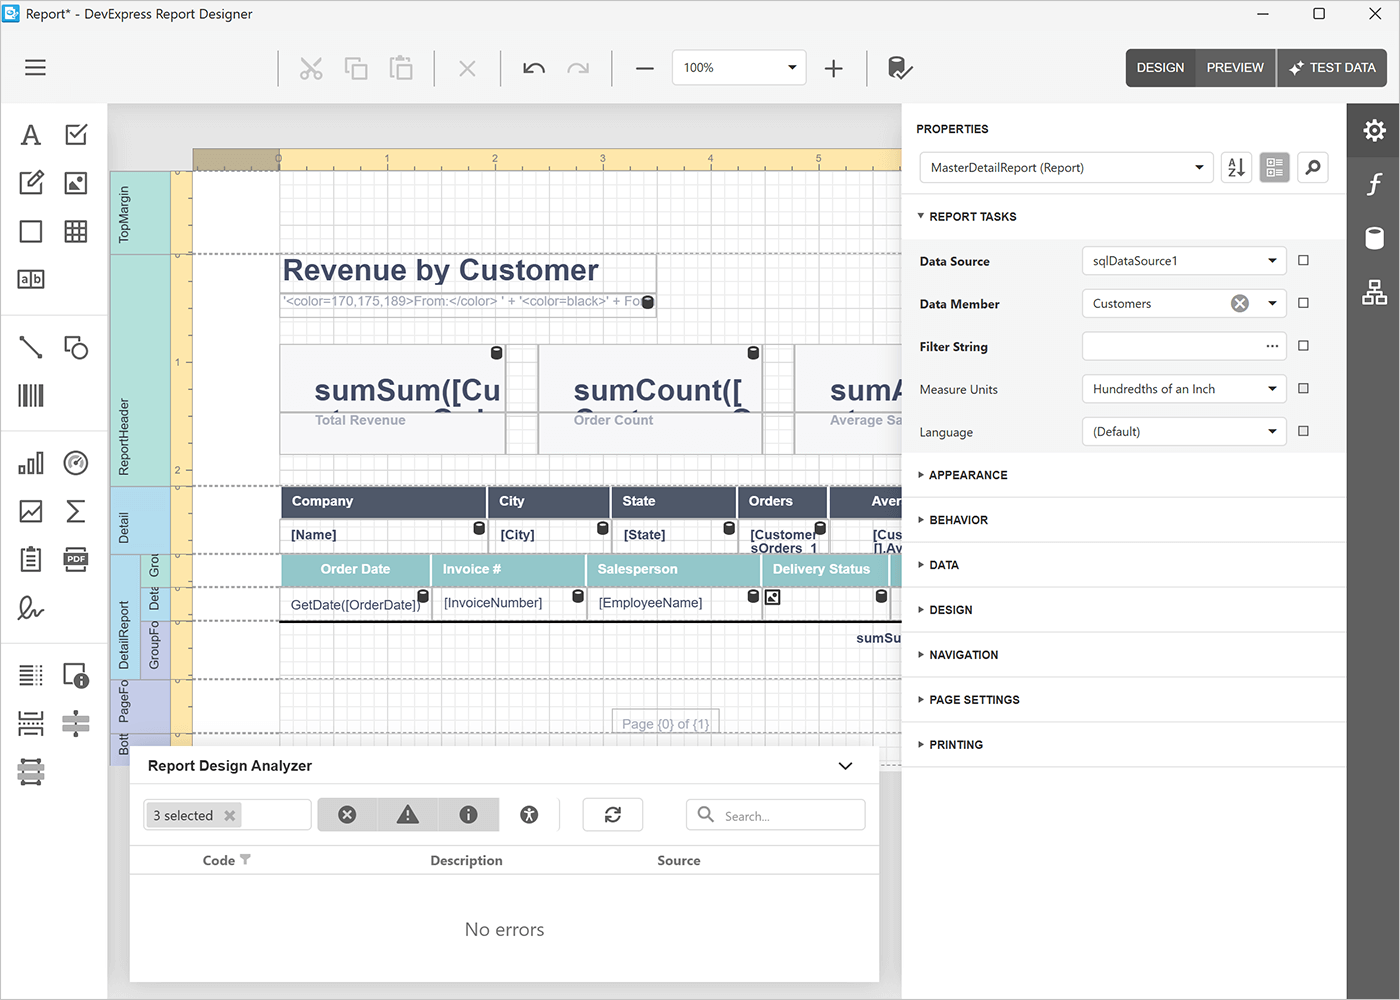Image resolution: width=1400 pixels, height=1000 pixels.
Task: Expand the APPEARANCE properties section
Action: (966, 474)
